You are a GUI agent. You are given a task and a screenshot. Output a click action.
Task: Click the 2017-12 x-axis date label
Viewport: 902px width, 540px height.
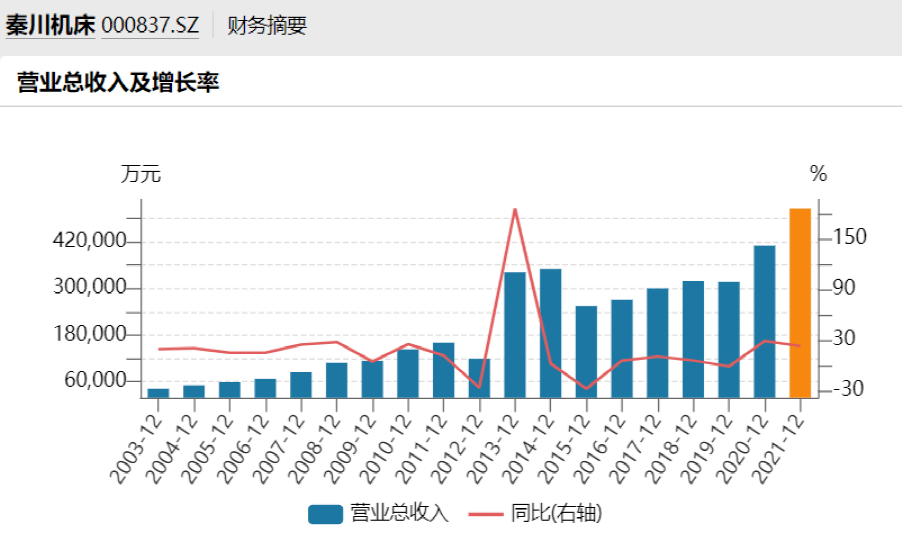635,449
